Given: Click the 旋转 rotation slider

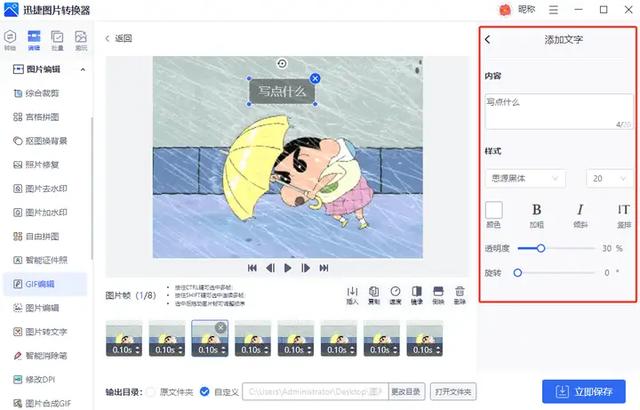Looking at the screenshot, I should point(556,273).
